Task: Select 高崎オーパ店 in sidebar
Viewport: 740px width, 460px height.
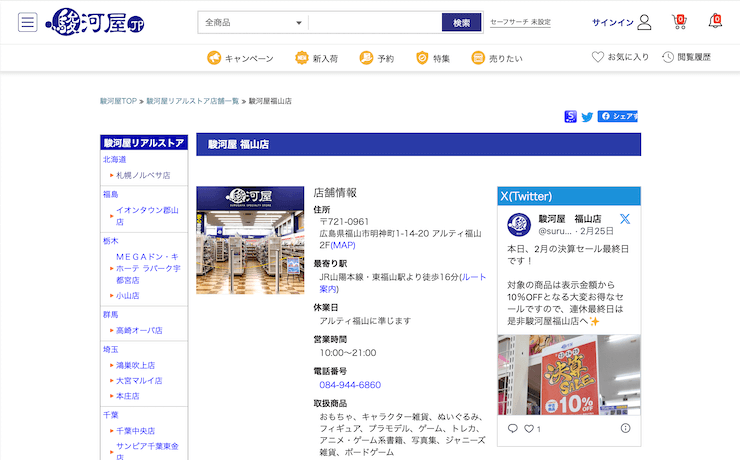Action: 139,330
